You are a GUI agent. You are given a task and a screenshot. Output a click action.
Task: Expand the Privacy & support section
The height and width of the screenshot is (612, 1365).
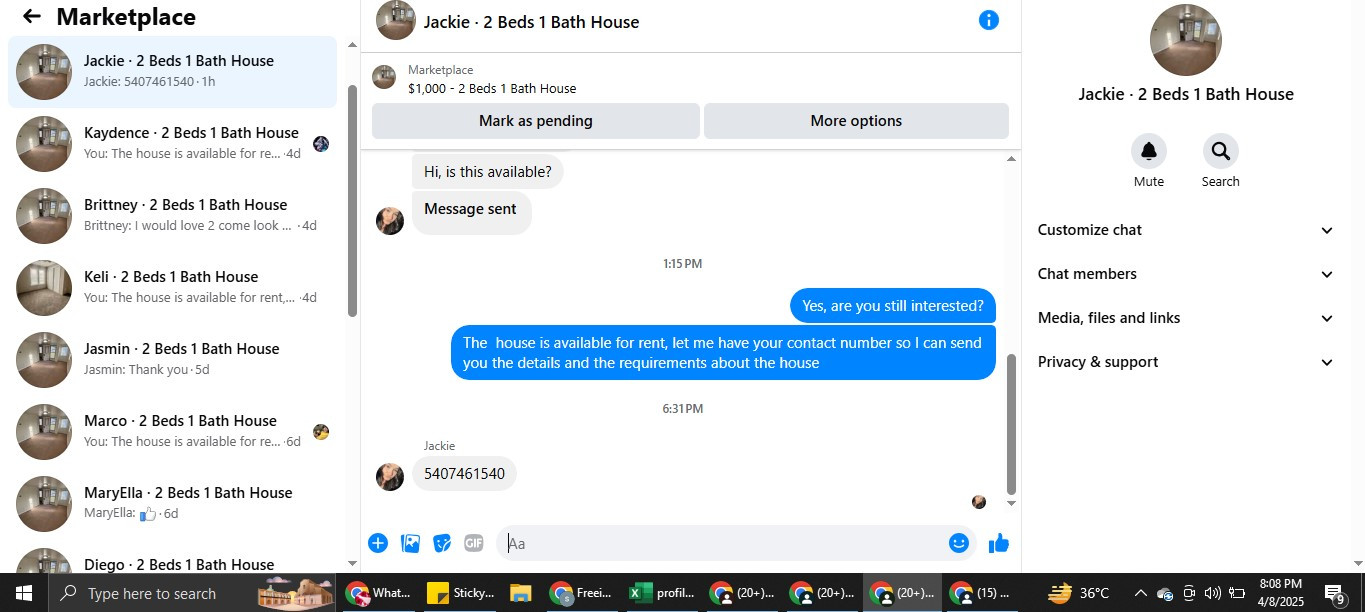click(1185, 362)
